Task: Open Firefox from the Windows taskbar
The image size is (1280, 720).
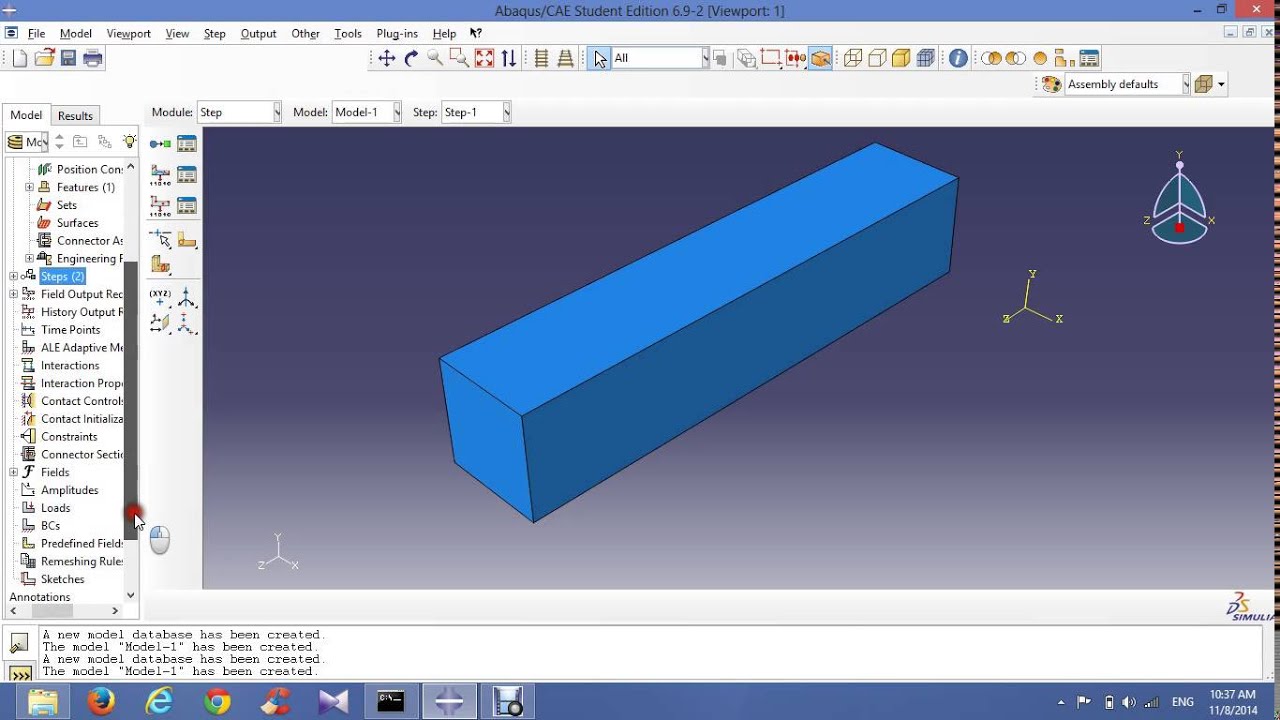Action: 101,702
